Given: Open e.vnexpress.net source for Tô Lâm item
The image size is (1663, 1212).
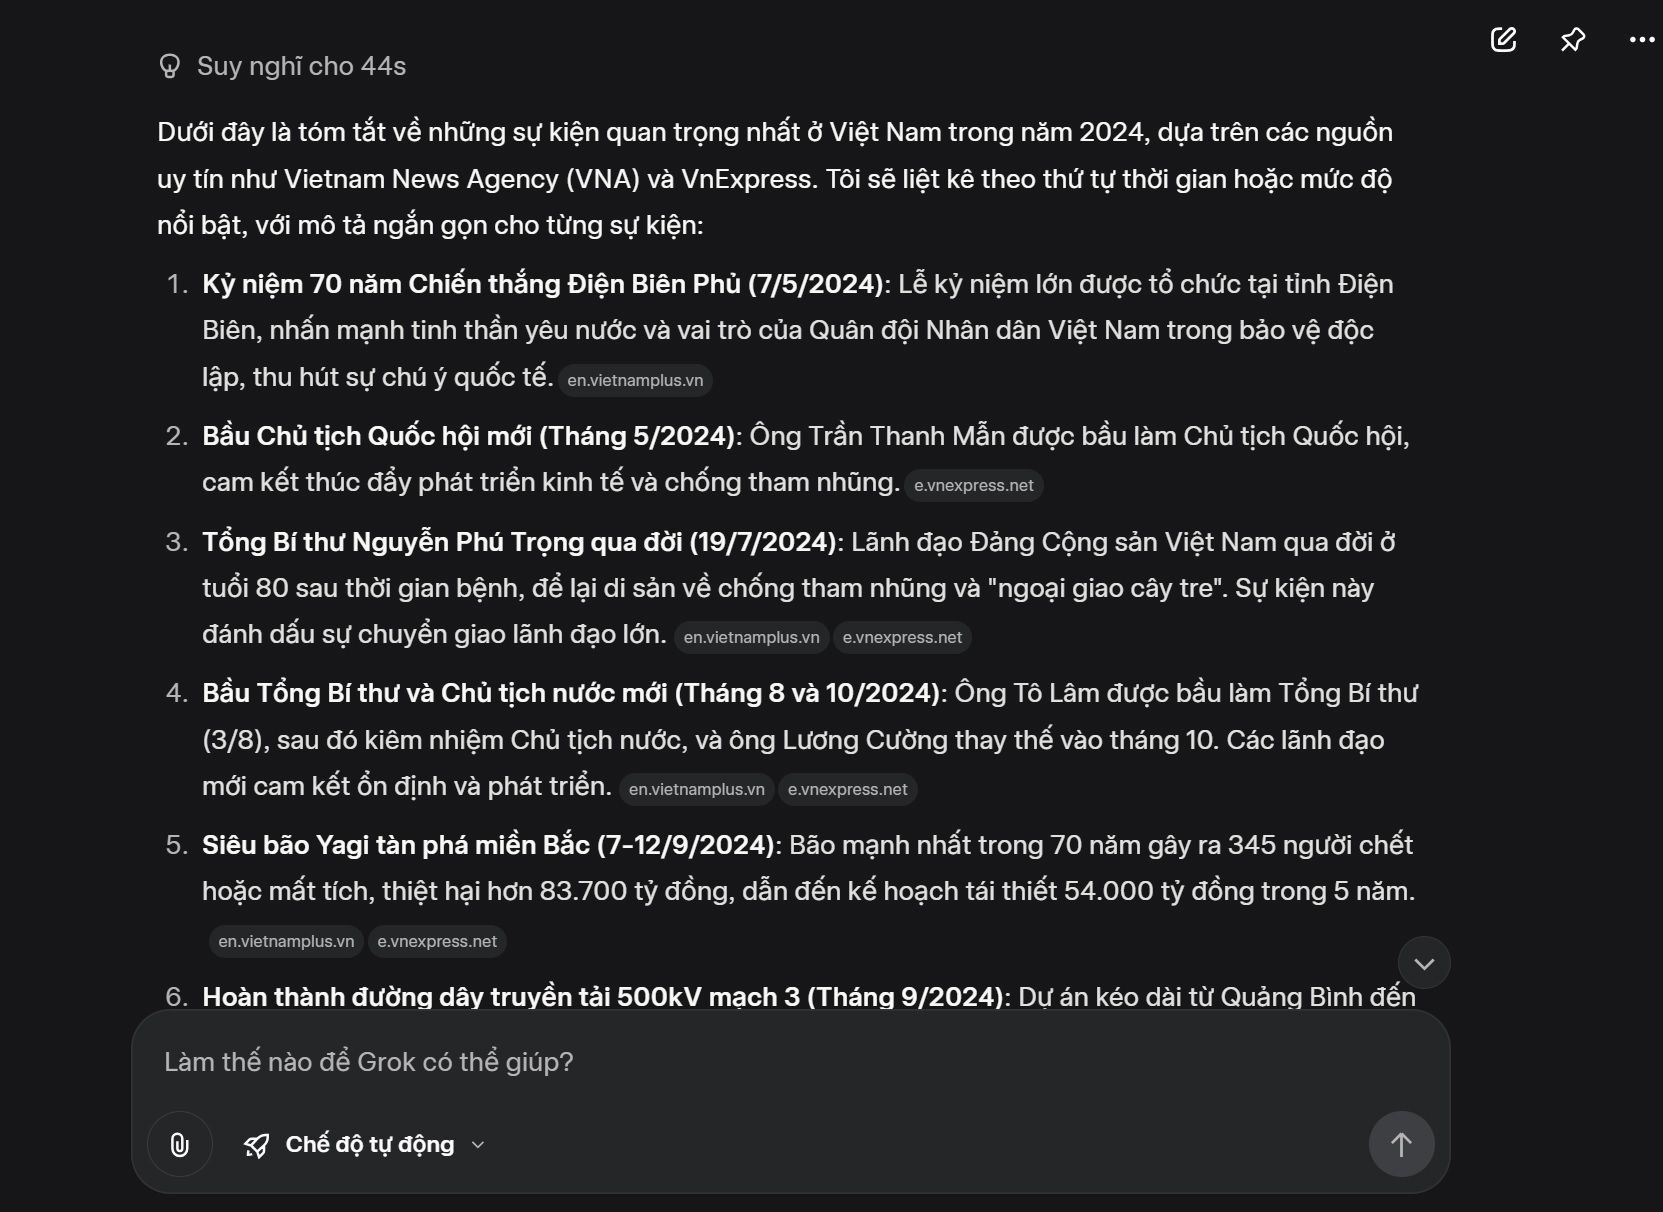Looking at the screenshot, I should [847, 790].
